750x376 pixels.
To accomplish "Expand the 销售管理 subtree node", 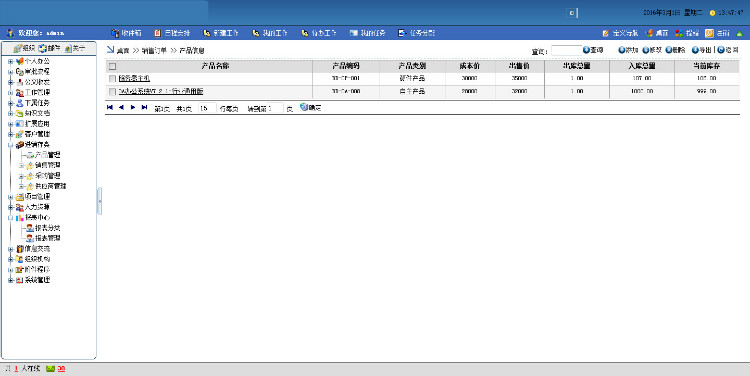I will coord(21,166).
